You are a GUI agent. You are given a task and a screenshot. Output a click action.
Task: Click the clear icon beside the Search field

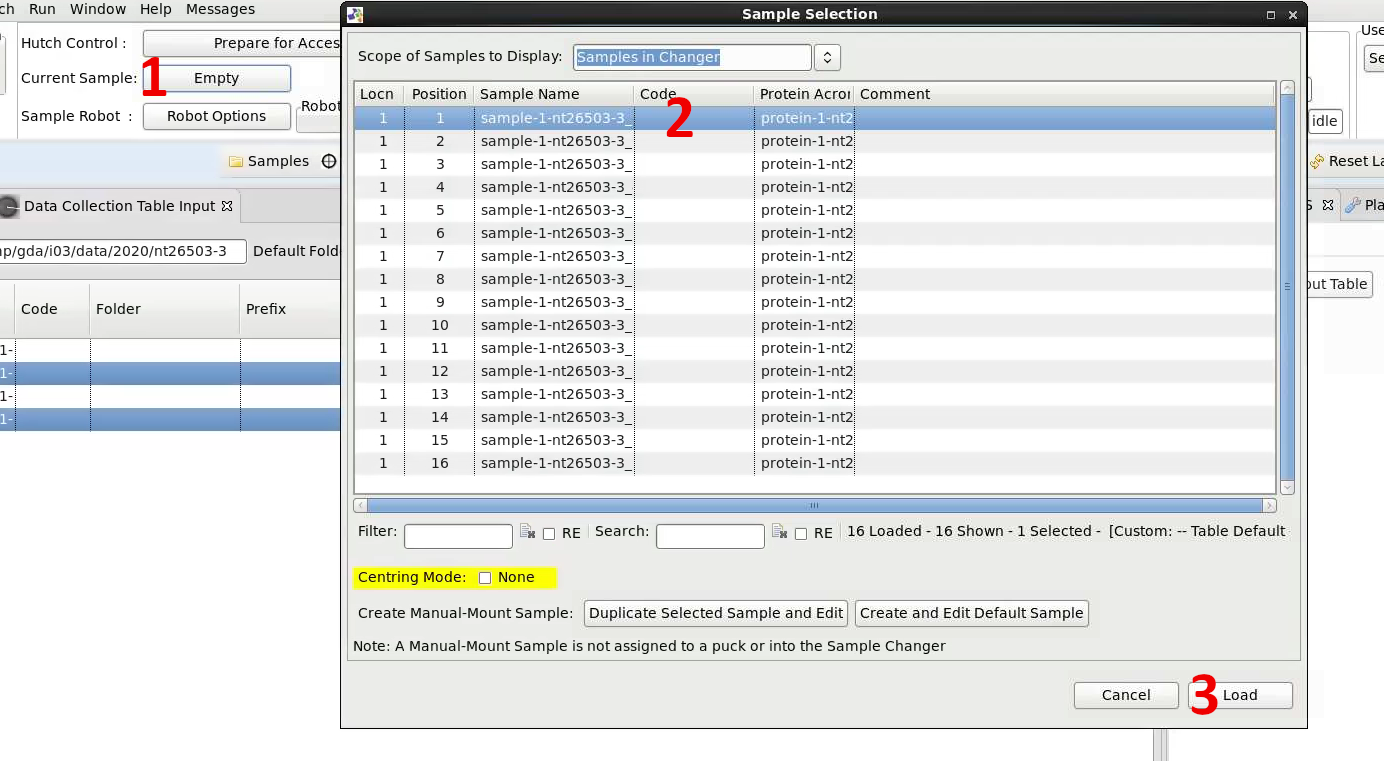tap(779, 532)
